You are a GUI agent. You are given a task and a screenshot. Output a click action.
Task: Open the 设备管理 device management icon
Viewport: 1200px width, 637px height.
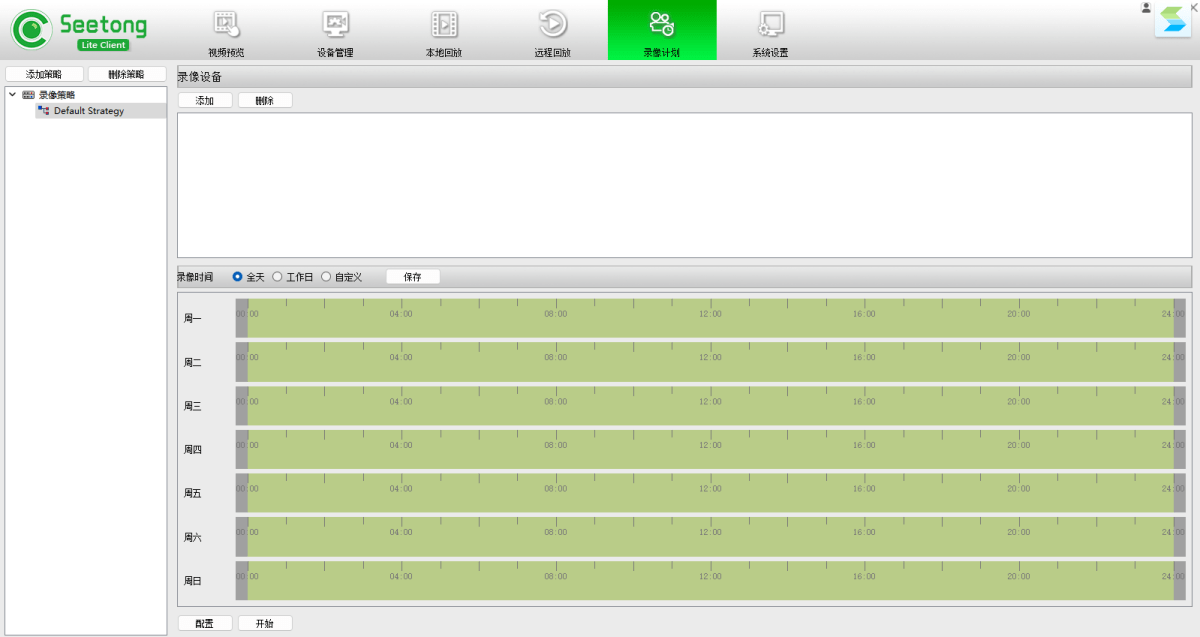[335, 24]
